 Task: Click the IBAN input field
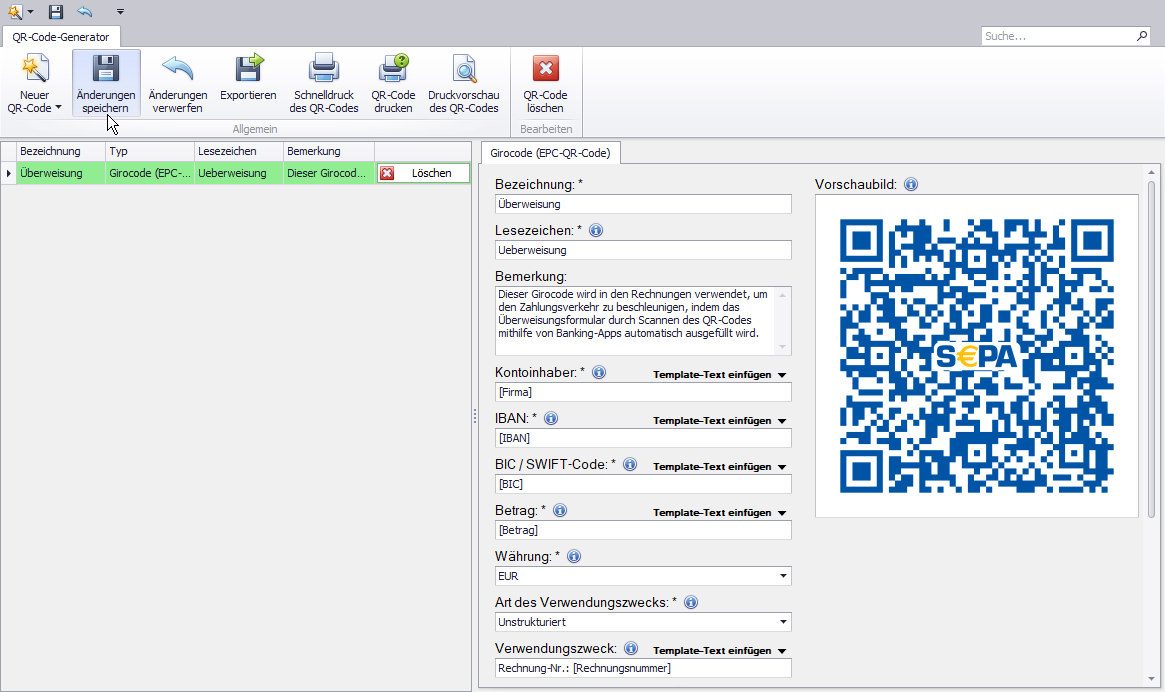pos(643,439)
